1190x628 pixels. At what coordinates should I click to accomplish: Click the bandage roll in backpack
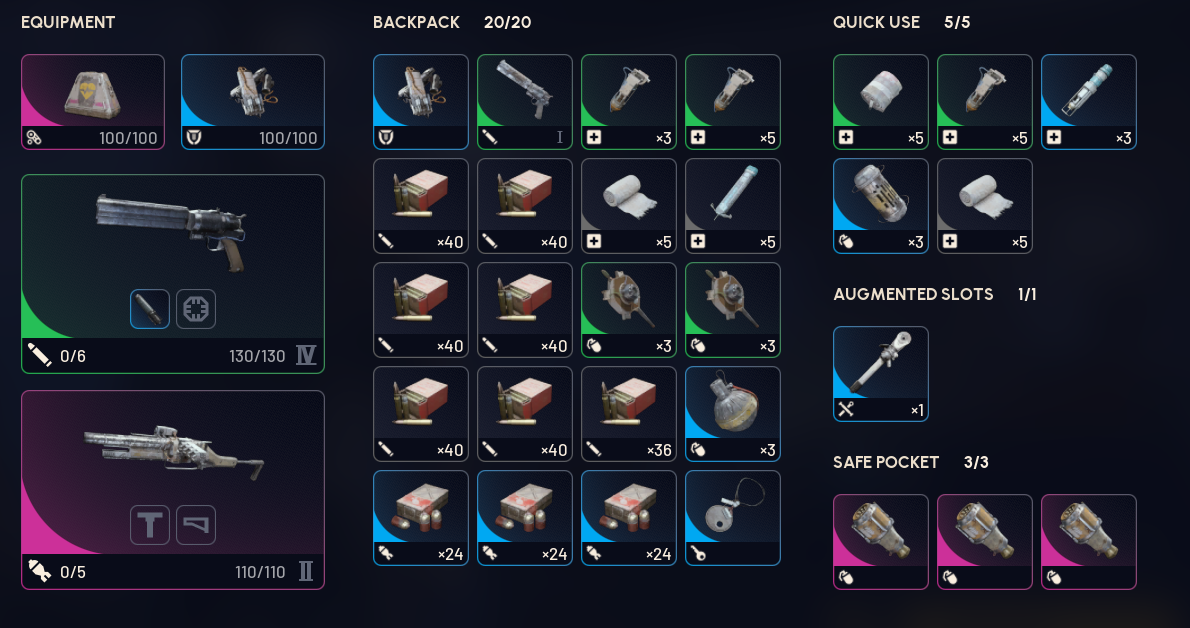[x=628, y=206]
